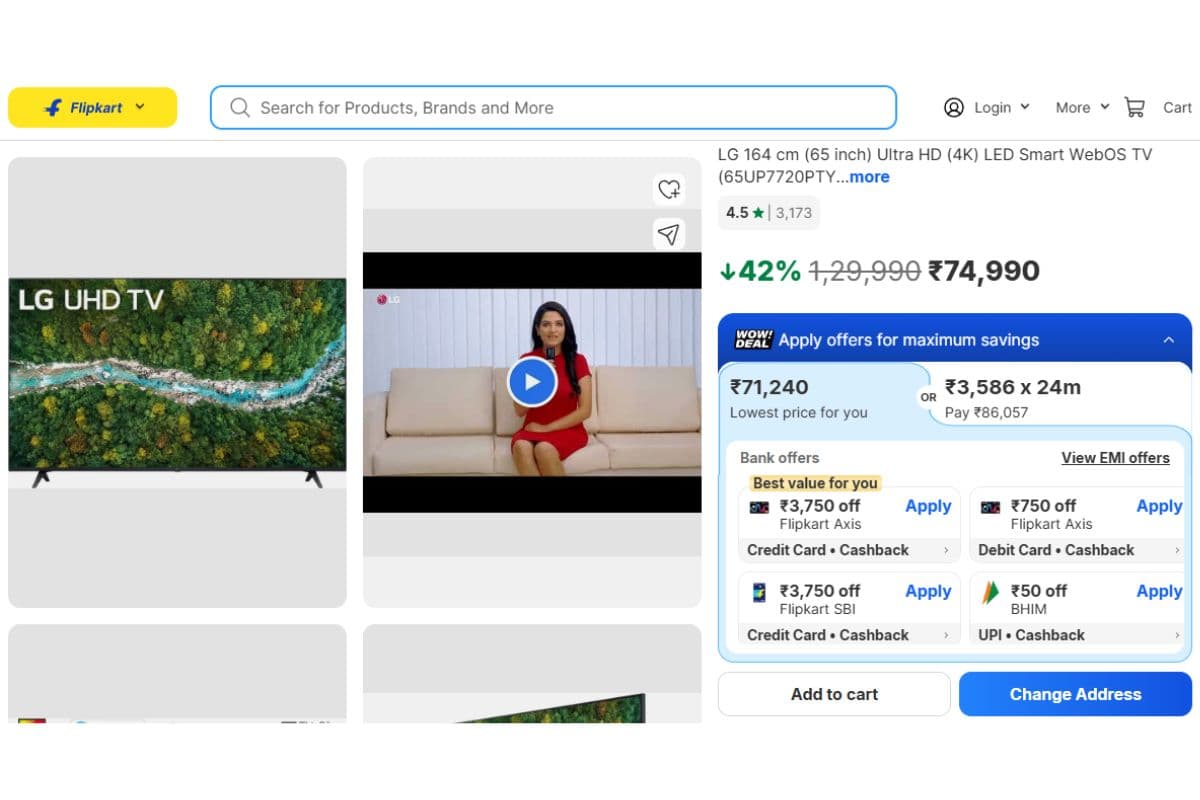
Task: Open the LG UHD TV product image
Action: (177, 382)
